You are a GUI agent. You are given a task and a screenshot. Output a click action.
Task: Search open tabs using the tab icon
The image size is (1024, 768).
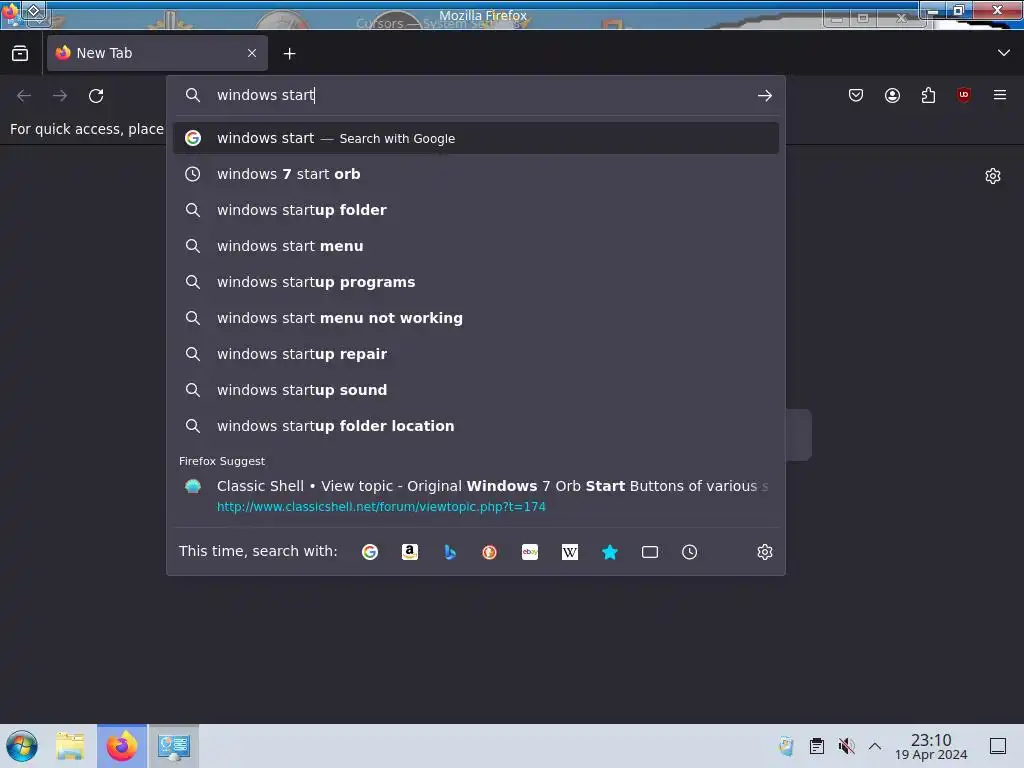coord(650,552)
